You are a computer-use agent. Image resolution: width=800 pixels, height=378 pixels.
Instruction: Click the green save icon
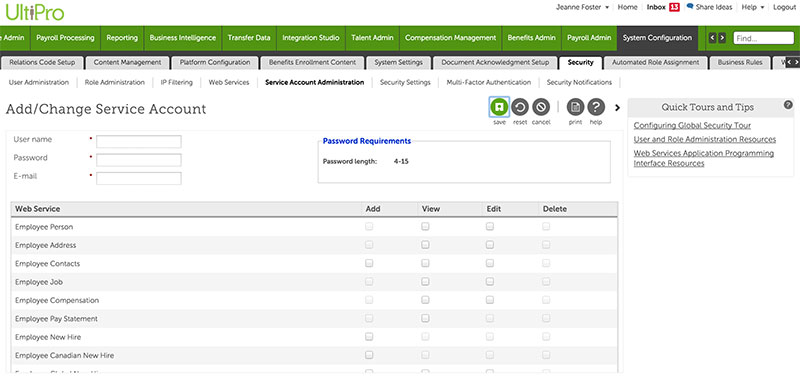click(x=499, y=107)
